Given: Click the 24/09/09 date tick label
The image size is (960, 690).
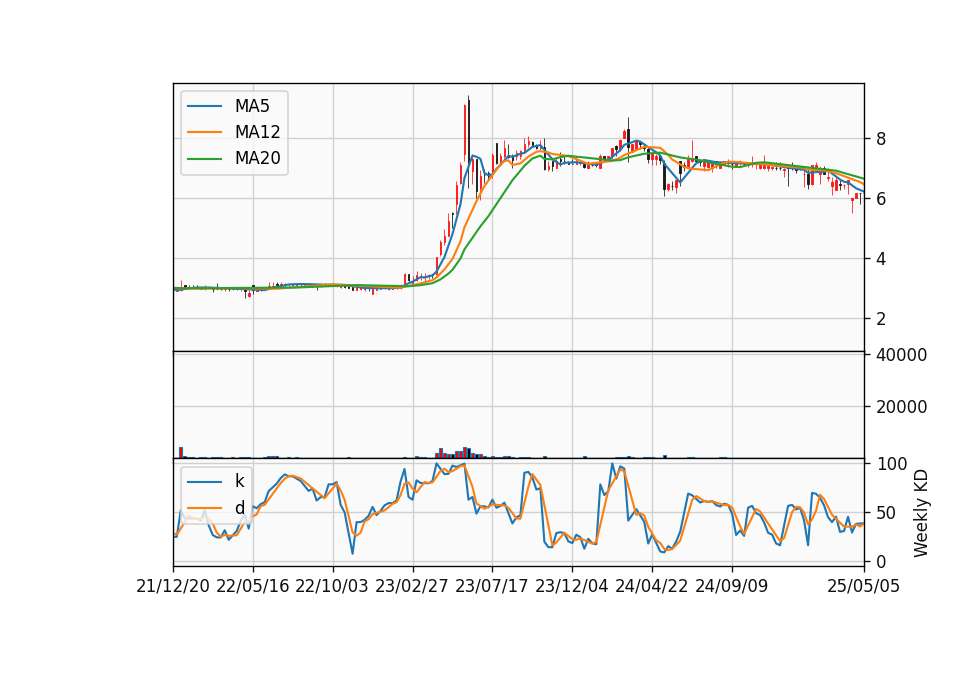Looking at the screenshot, I should point(732,586).
